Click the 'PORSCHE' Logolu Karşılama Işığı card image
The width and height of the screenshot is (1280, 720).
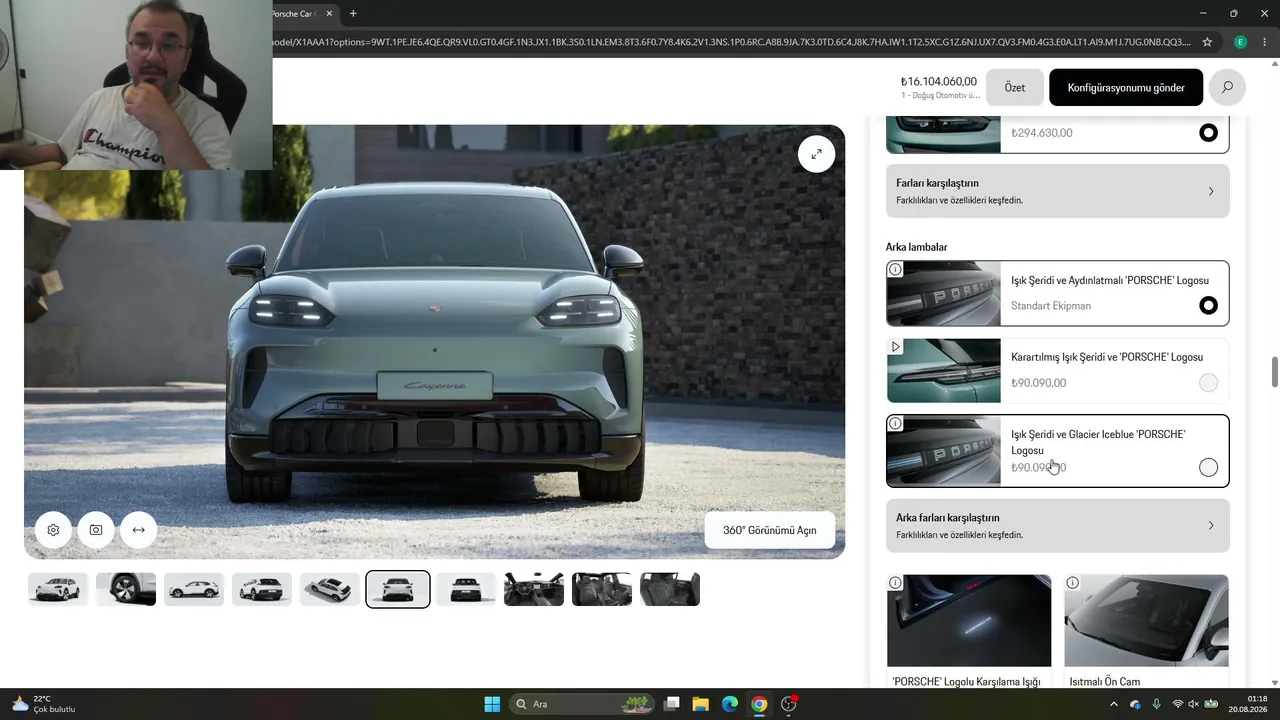point(969,620)
